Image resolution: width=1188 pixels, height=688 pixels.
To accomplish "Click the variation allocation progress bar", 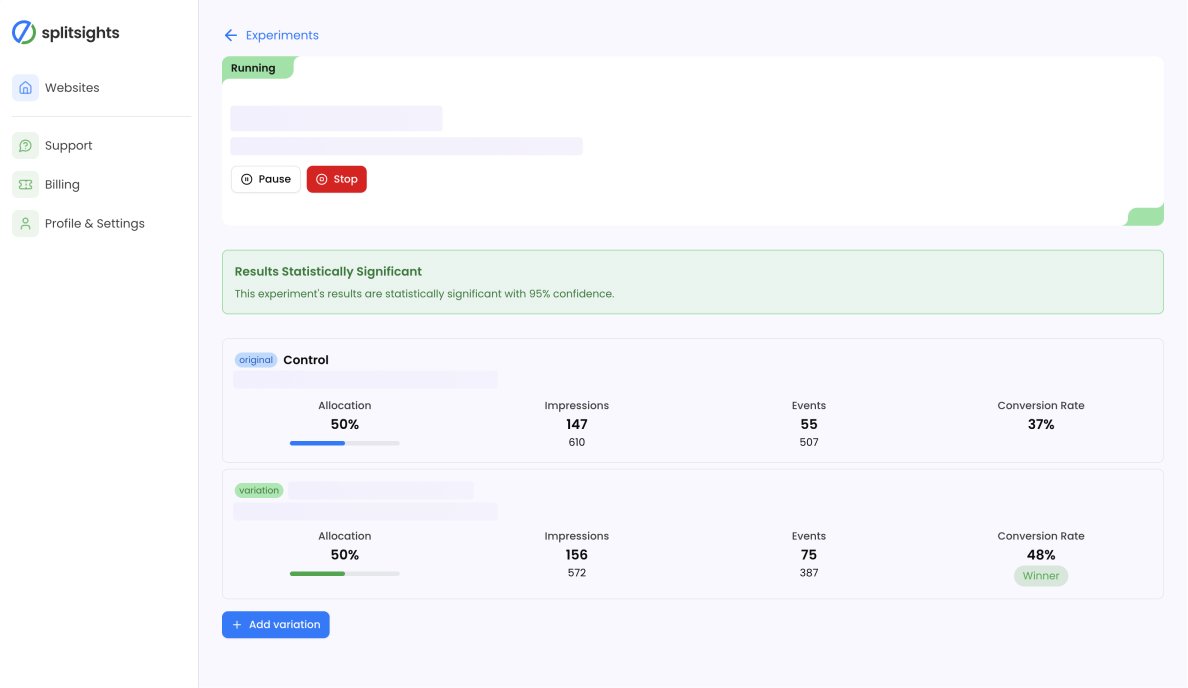I will tap(344, 573).
